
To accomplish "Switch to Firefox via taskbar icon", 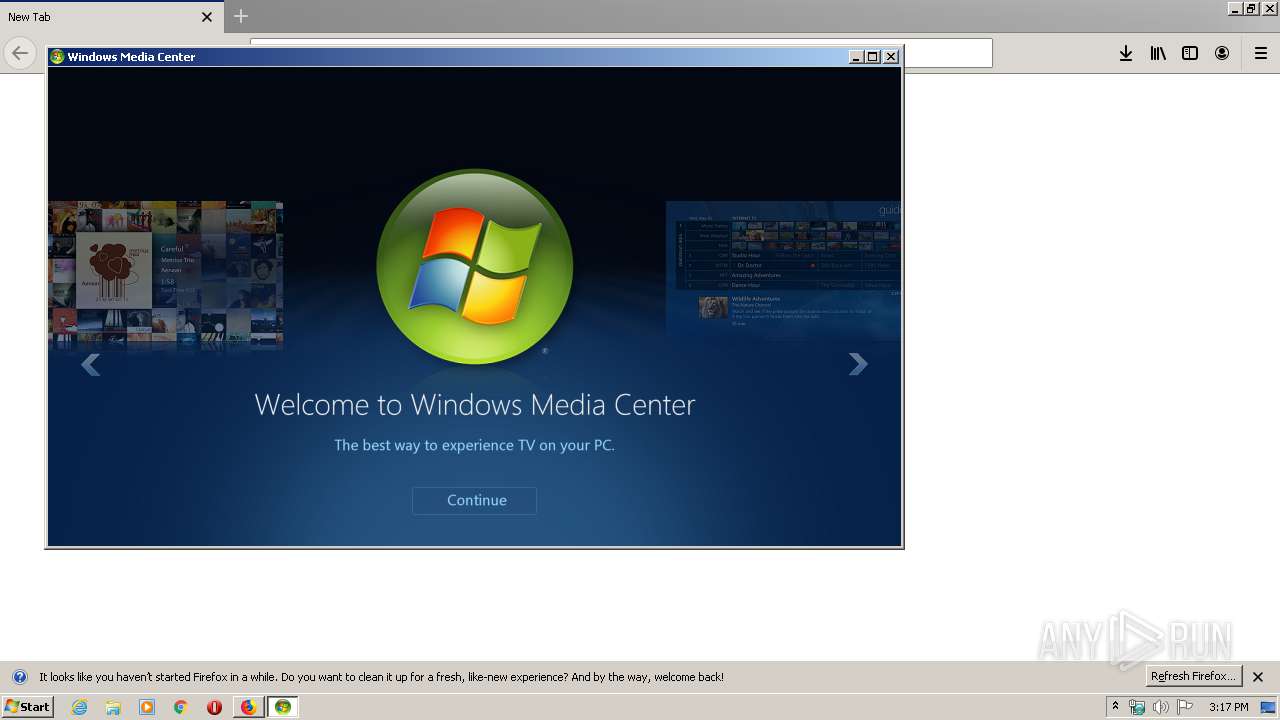I will tap(248, 707).
